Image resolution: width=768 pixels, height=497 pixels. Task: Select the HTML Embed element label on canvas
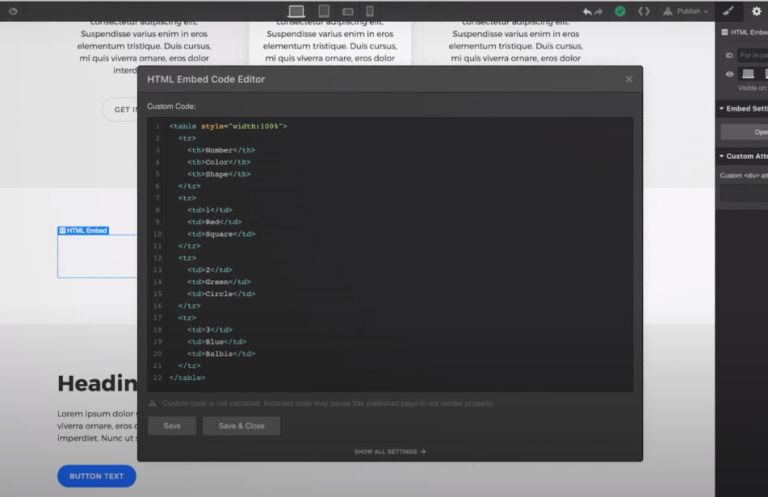83,231
